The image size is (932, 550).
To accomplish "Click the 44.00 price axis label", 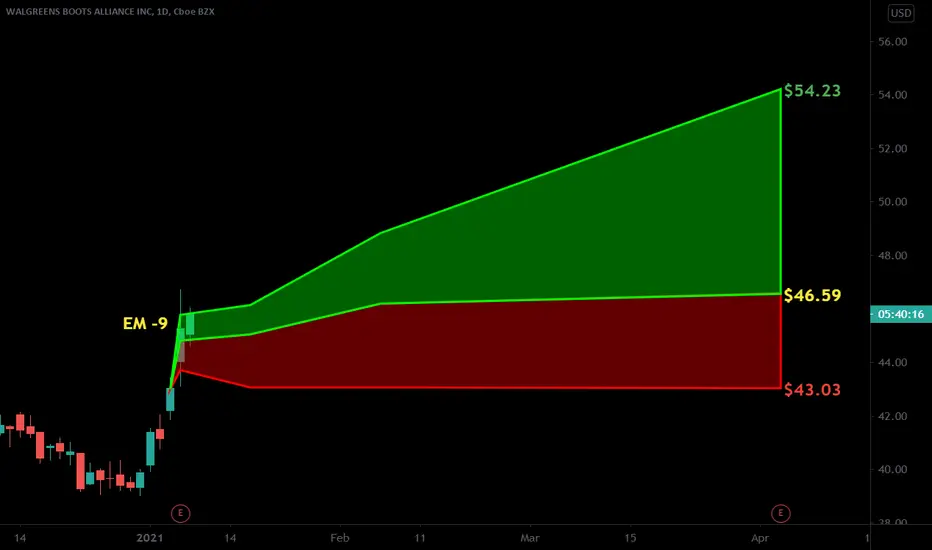I will pos(893,363).
